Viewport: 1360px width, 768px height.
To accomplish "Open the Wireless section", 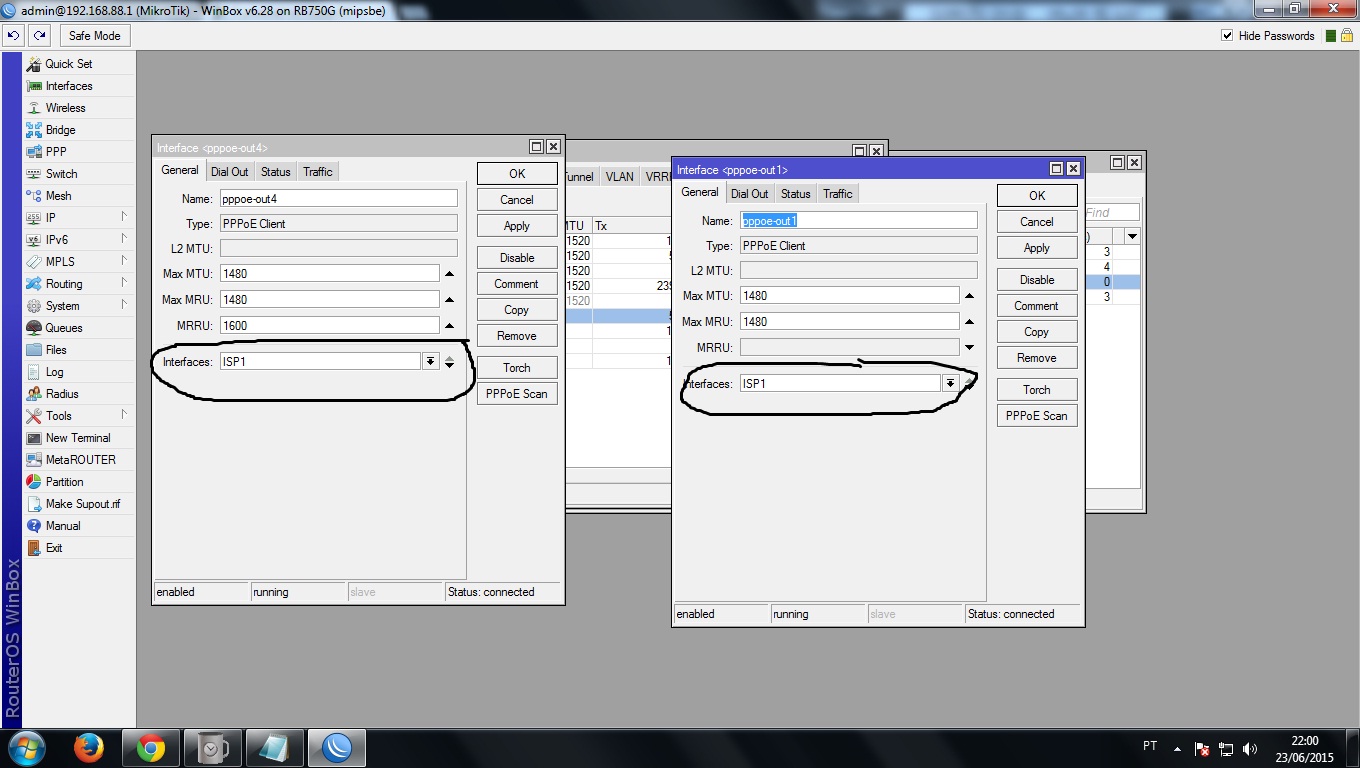I will 65,108.
